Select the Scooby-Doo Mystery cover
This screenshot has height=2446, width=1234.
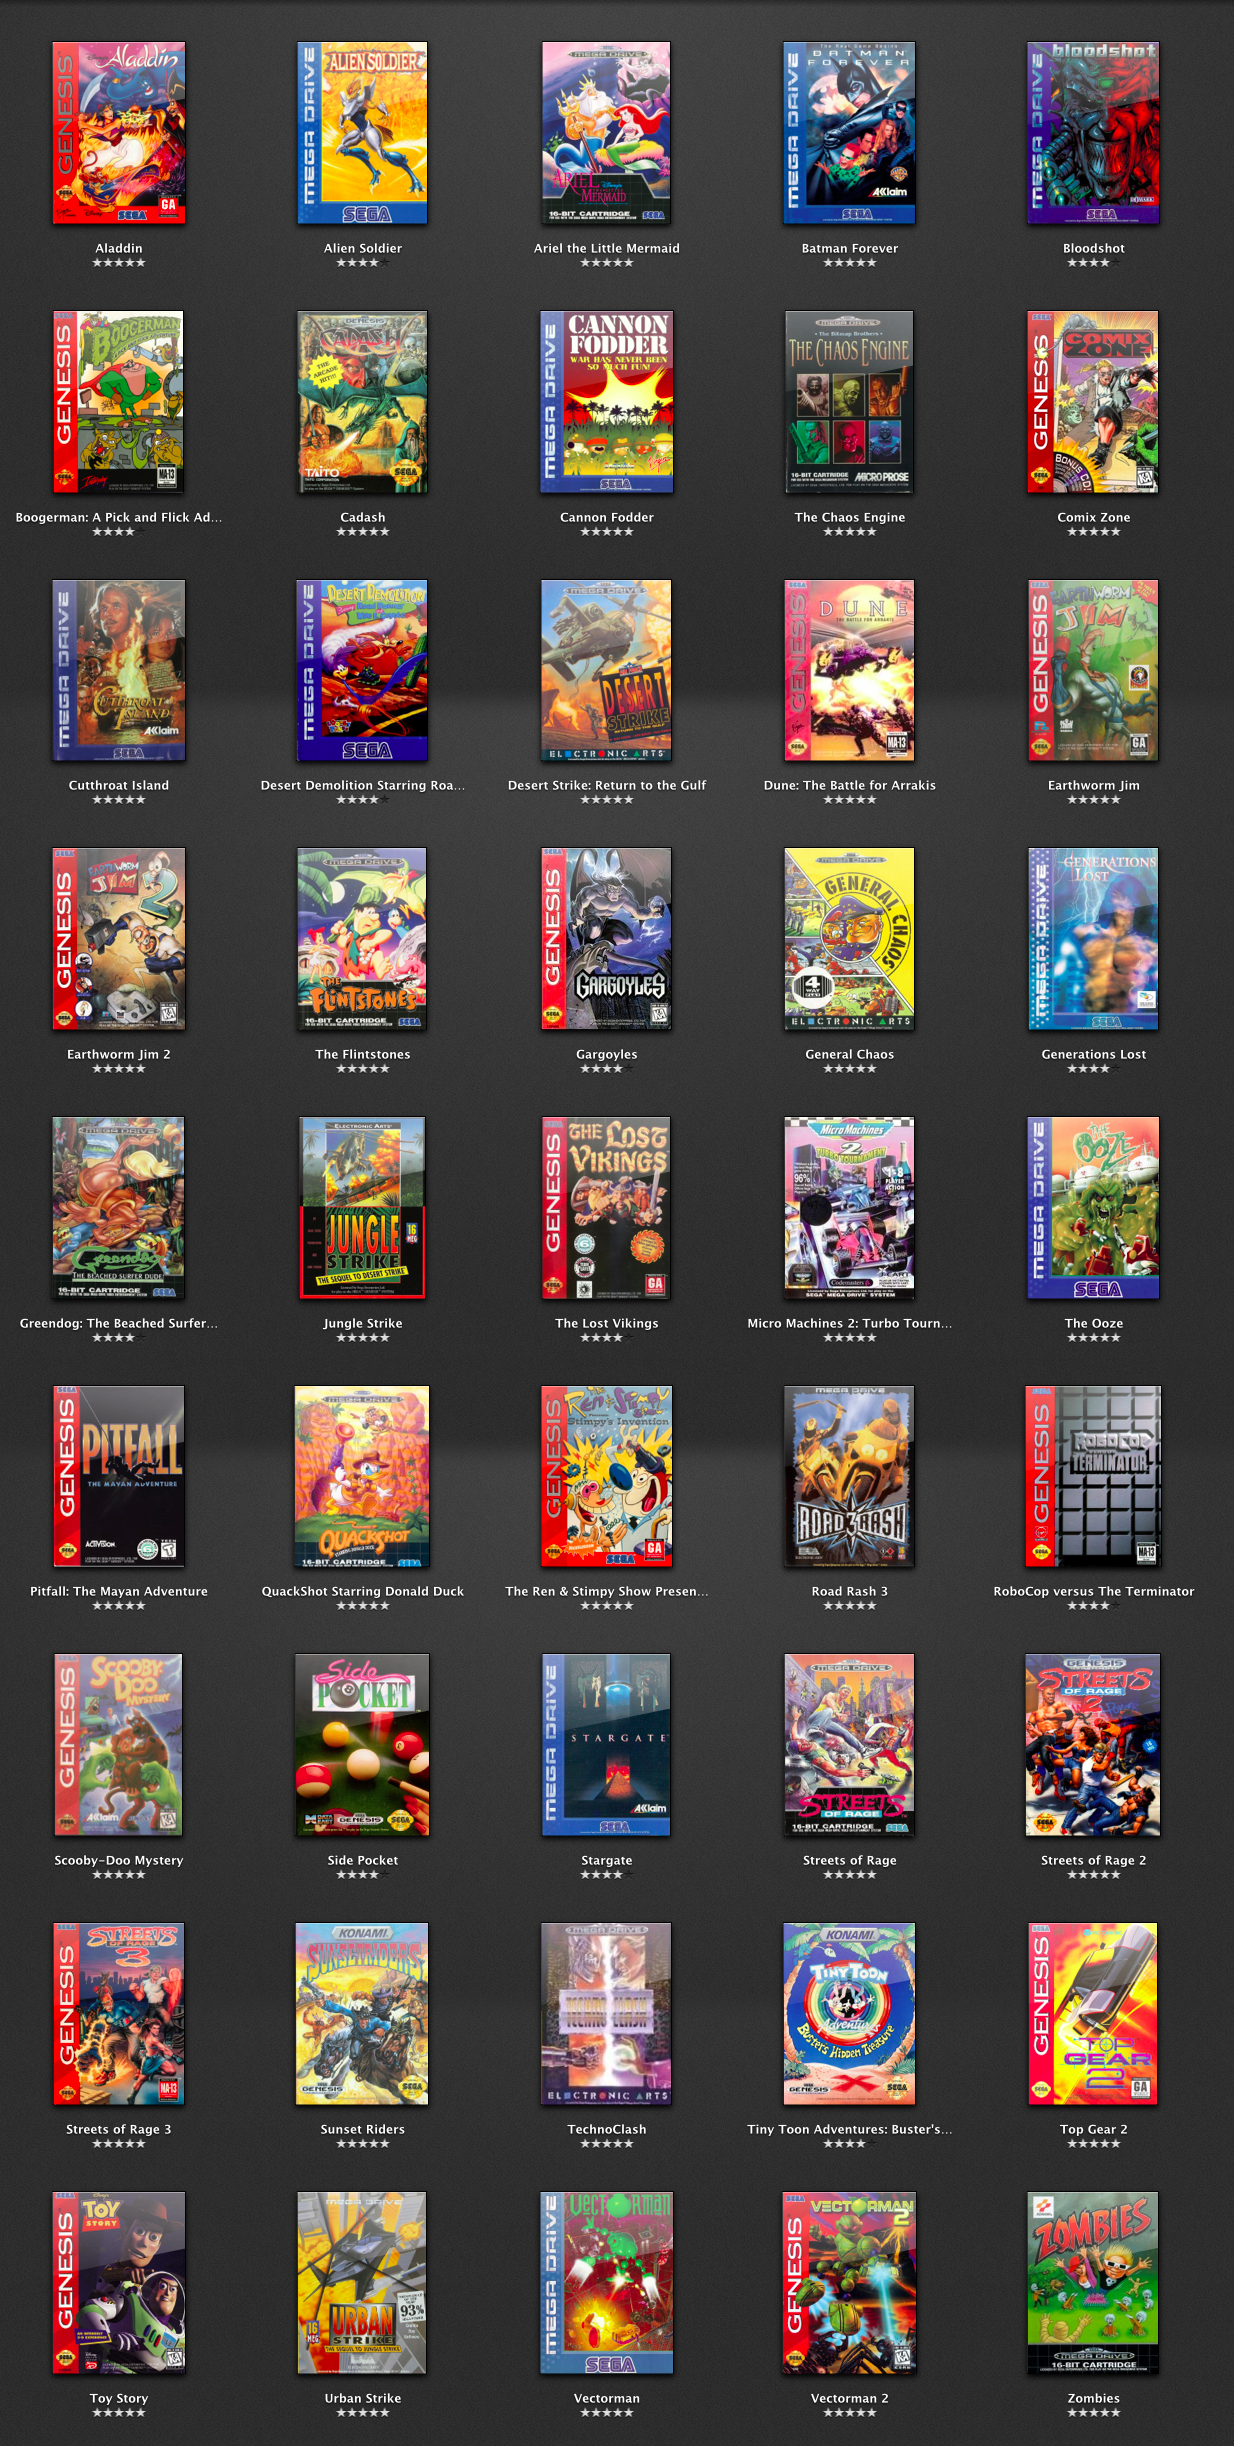click(119, 1745)
